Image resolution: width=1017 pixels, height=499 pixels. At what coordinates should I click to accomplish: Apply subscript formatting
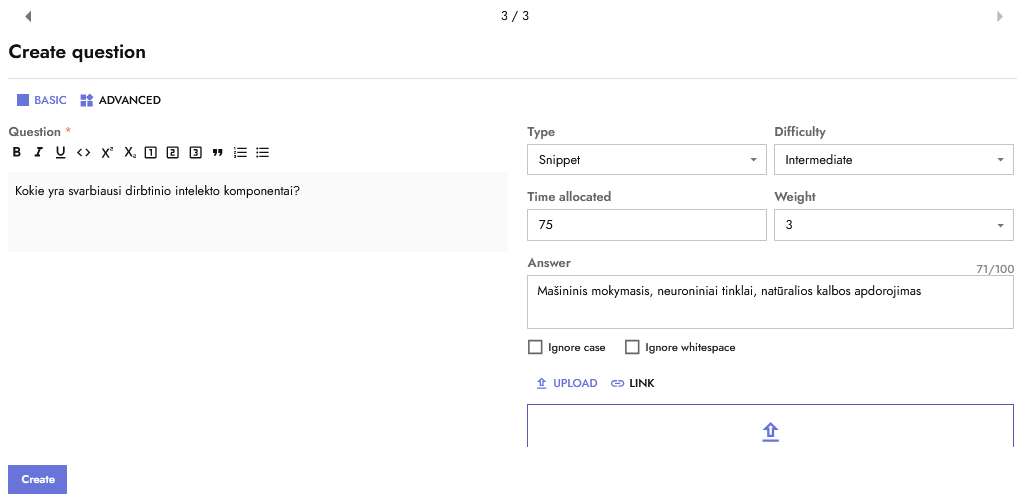click(x=129, y=153)
